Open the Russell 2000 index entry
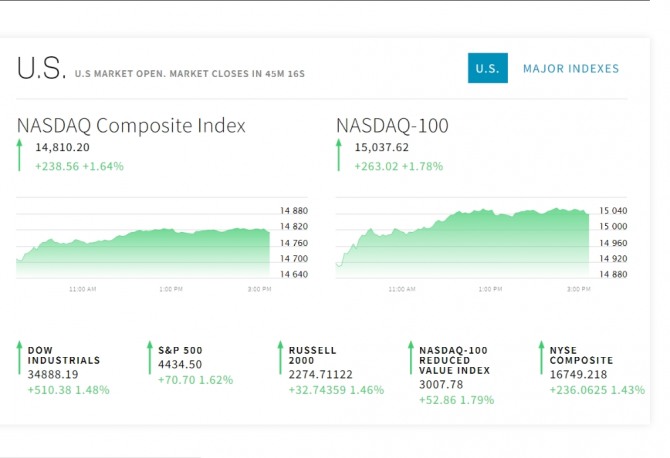The image size is (670, 458). point(336,370)
